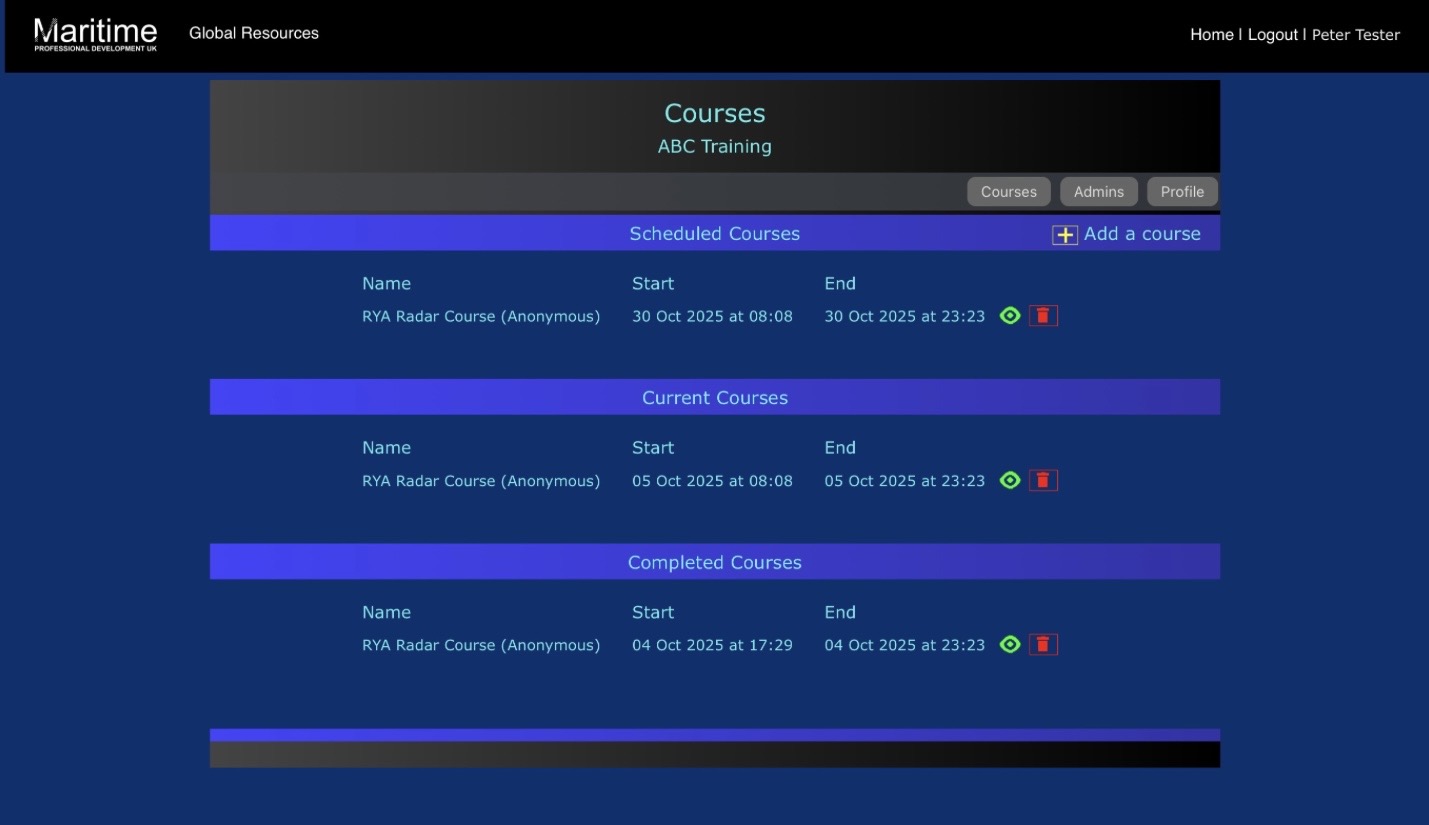Open the Profile tab
Viewport: 1429px width, 825px height.
coord(1182,191)
